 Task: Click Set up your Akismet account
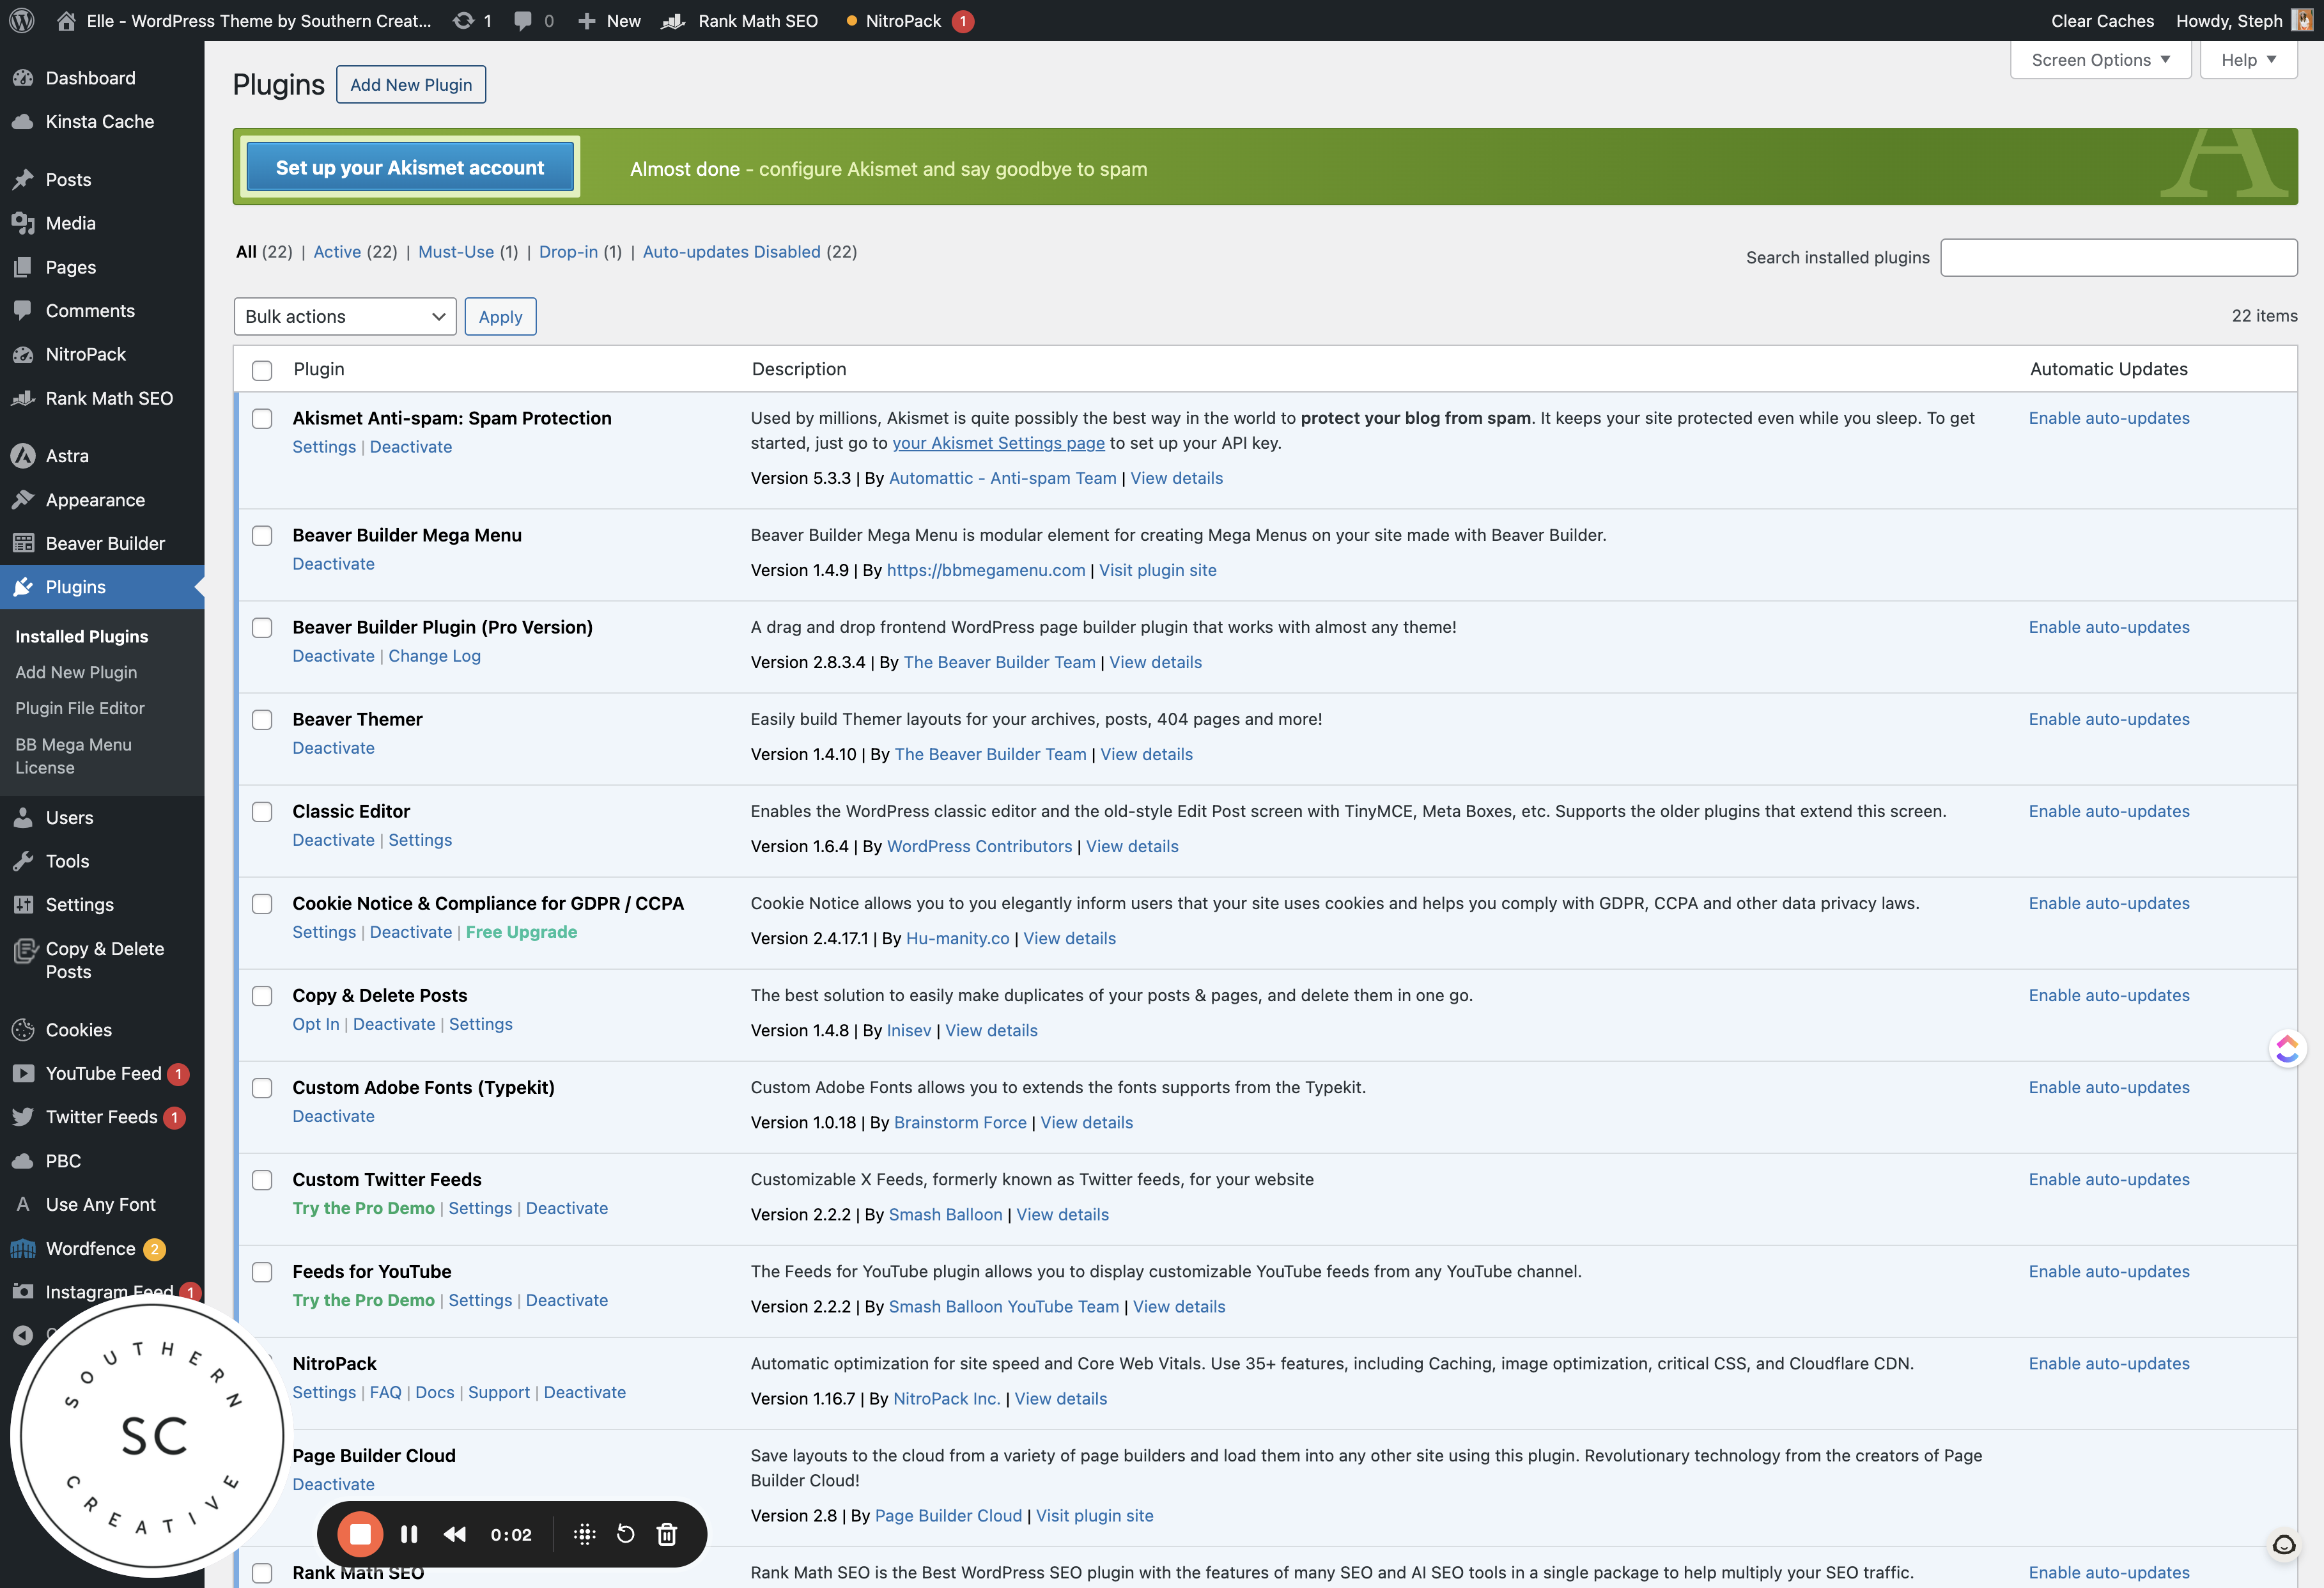410,168
